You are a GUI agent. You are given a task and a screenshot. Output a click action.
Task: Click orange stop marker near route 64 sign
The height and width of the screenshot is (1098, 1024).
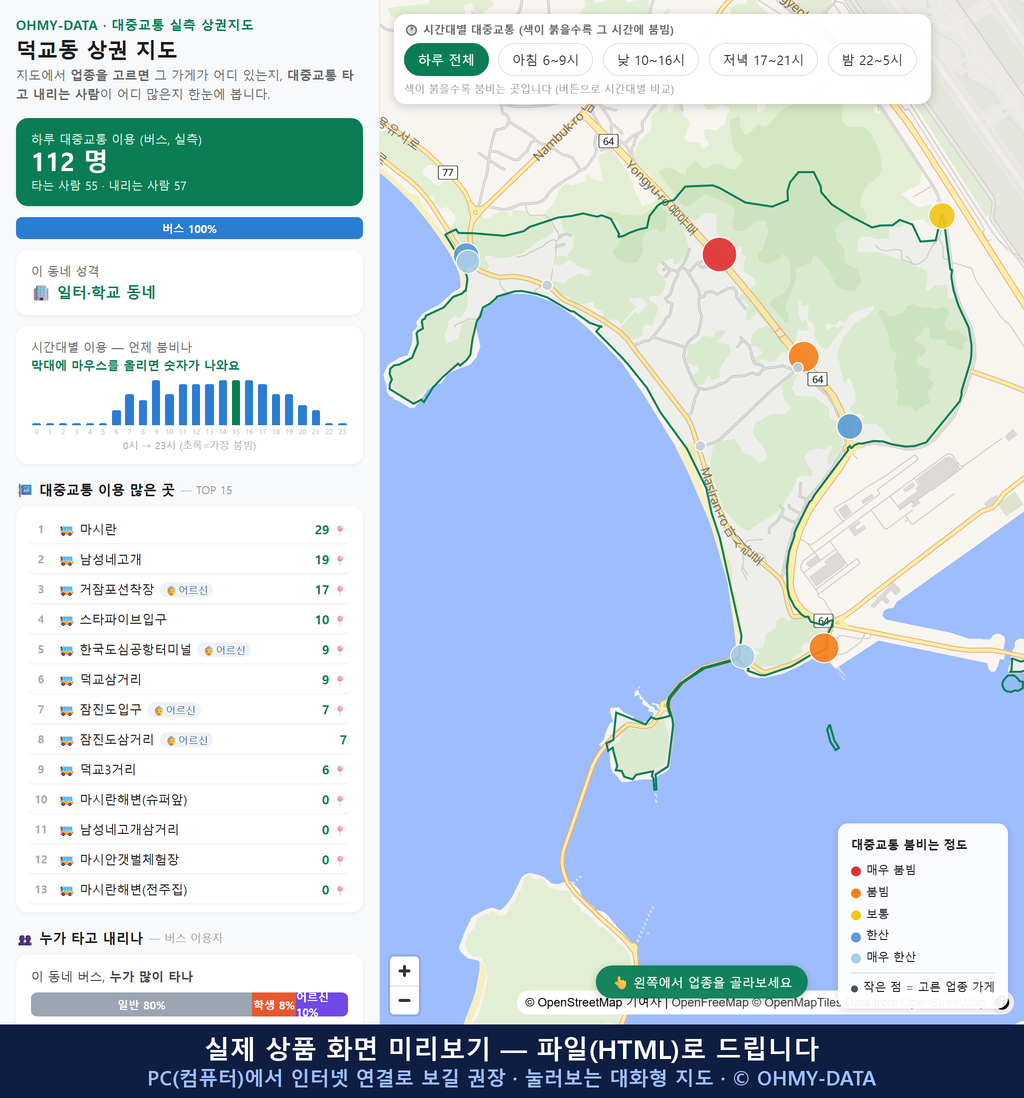pyautogui.click(x=803, y=356)
